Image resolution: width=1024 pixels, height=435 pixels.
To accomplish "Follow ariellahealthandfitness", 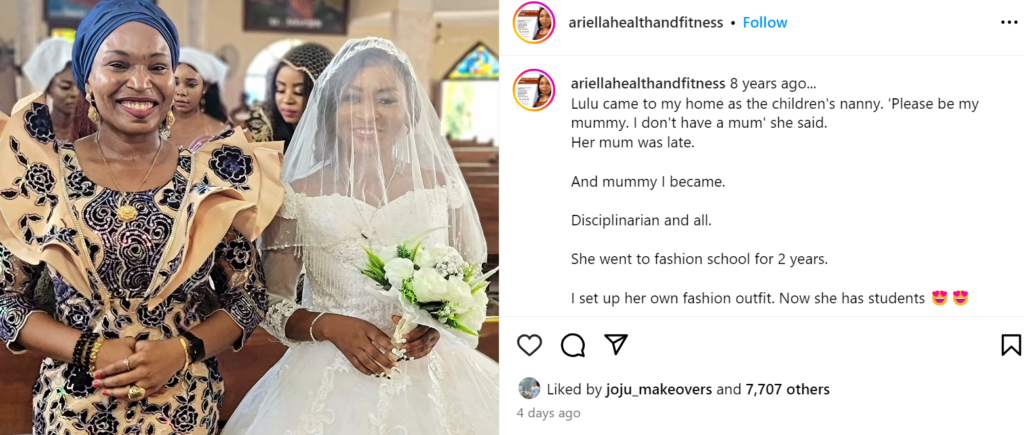I will [x=765, y=22].
